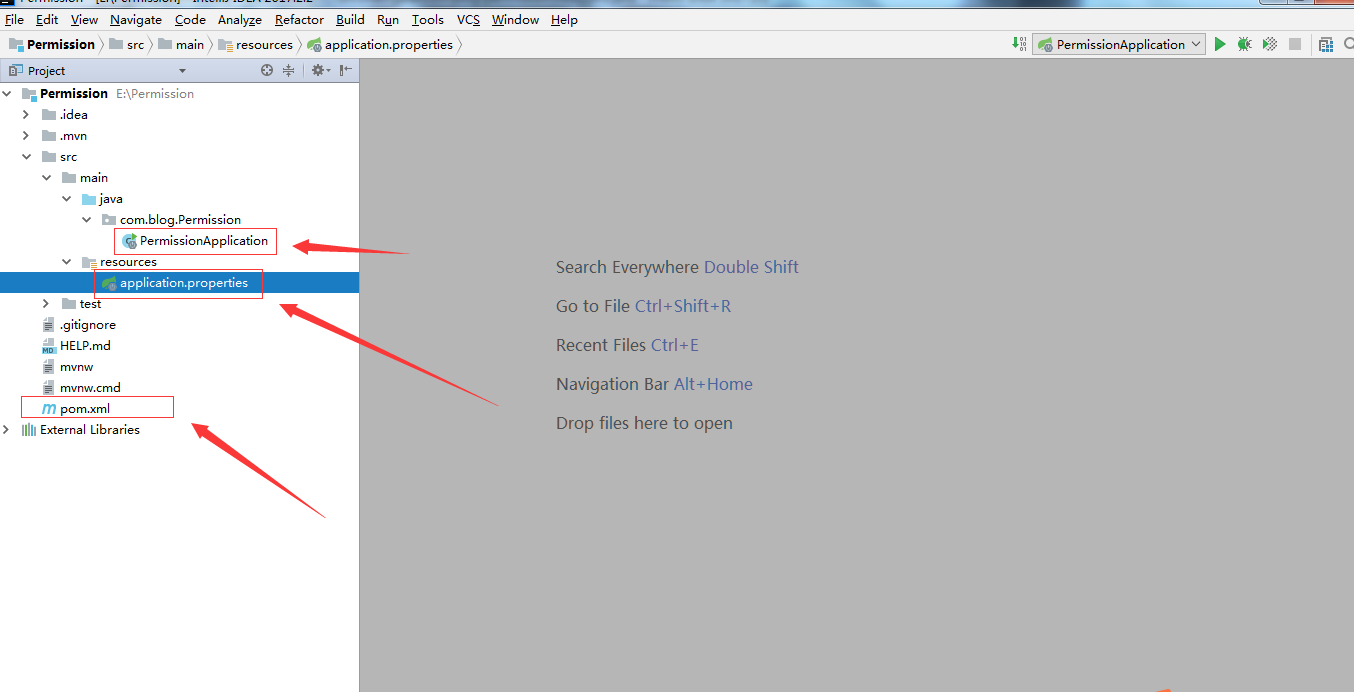Click the External Libraries icon
This screenshot has width=1354, height=692.
coord(29,430)
